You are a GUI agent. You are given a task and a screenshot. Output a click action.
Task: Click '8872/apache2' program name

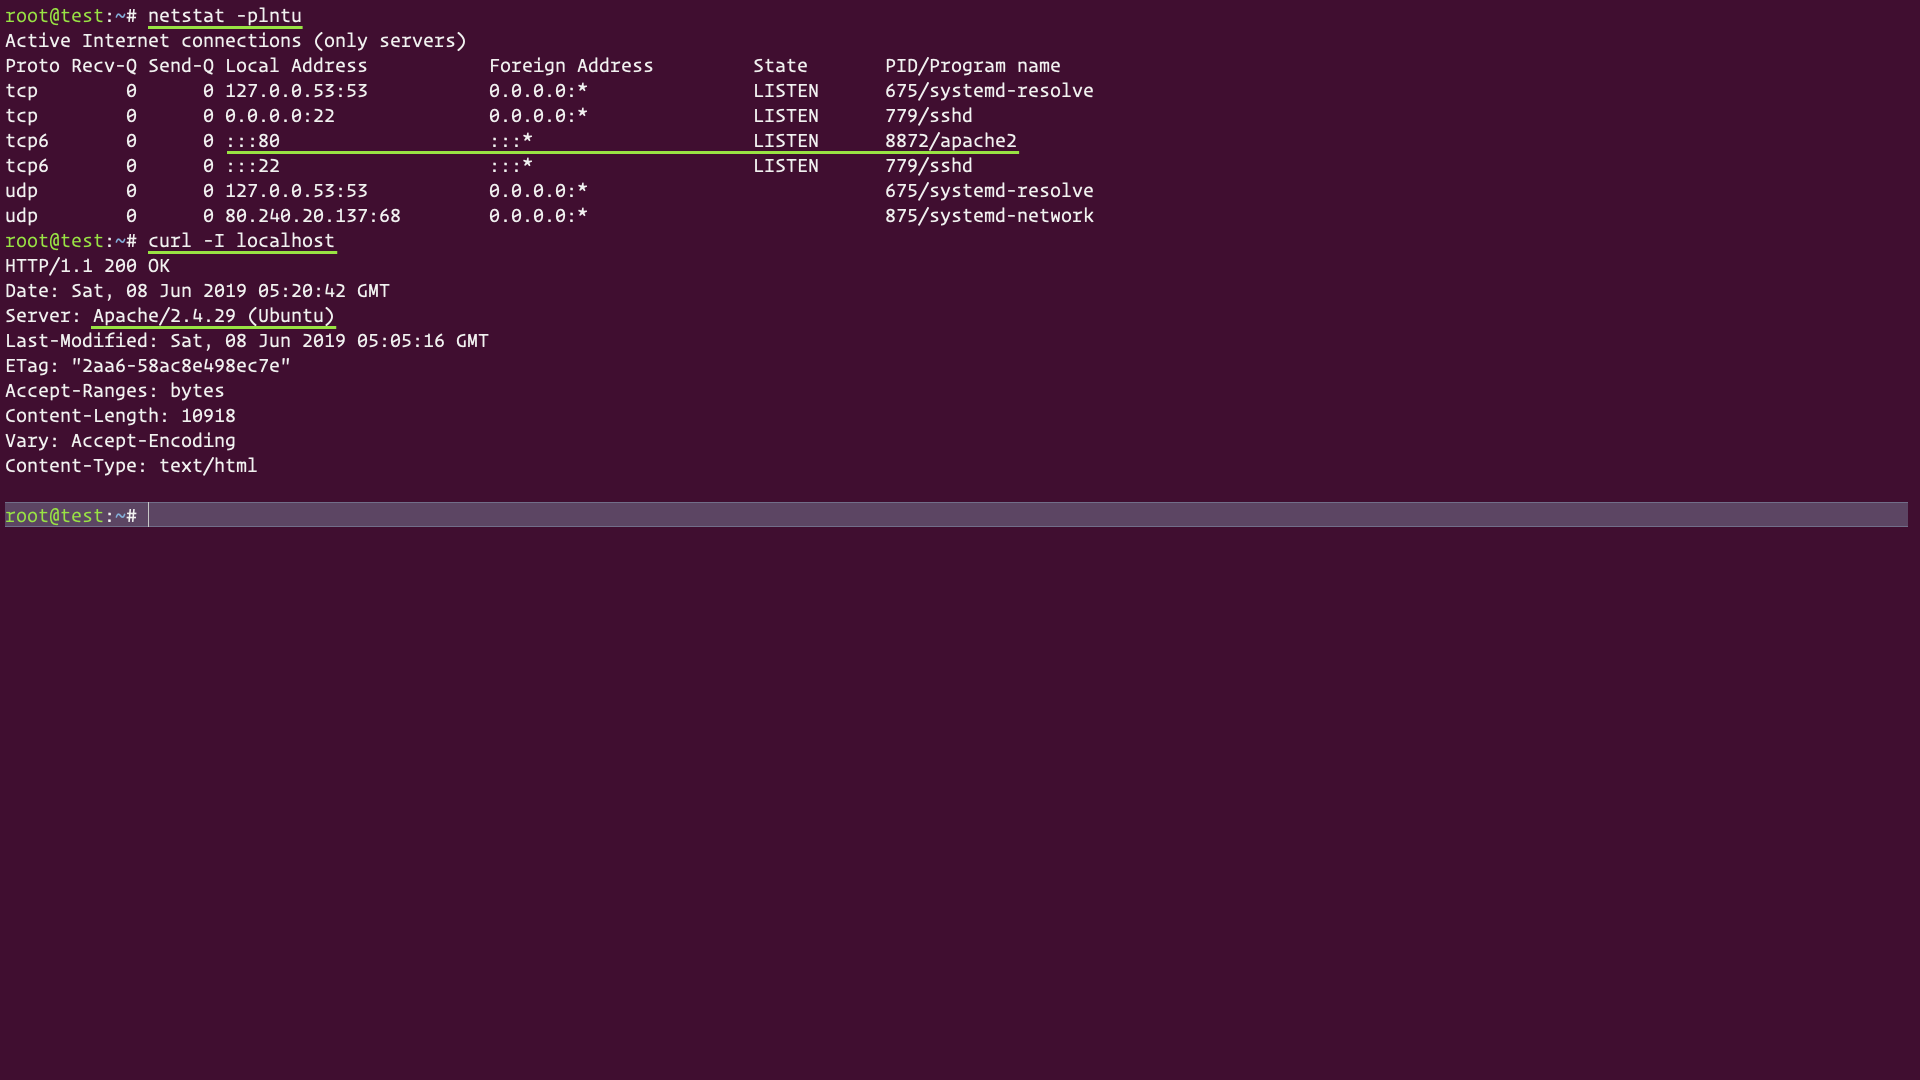pyautogui.click(x=951, y=141)
